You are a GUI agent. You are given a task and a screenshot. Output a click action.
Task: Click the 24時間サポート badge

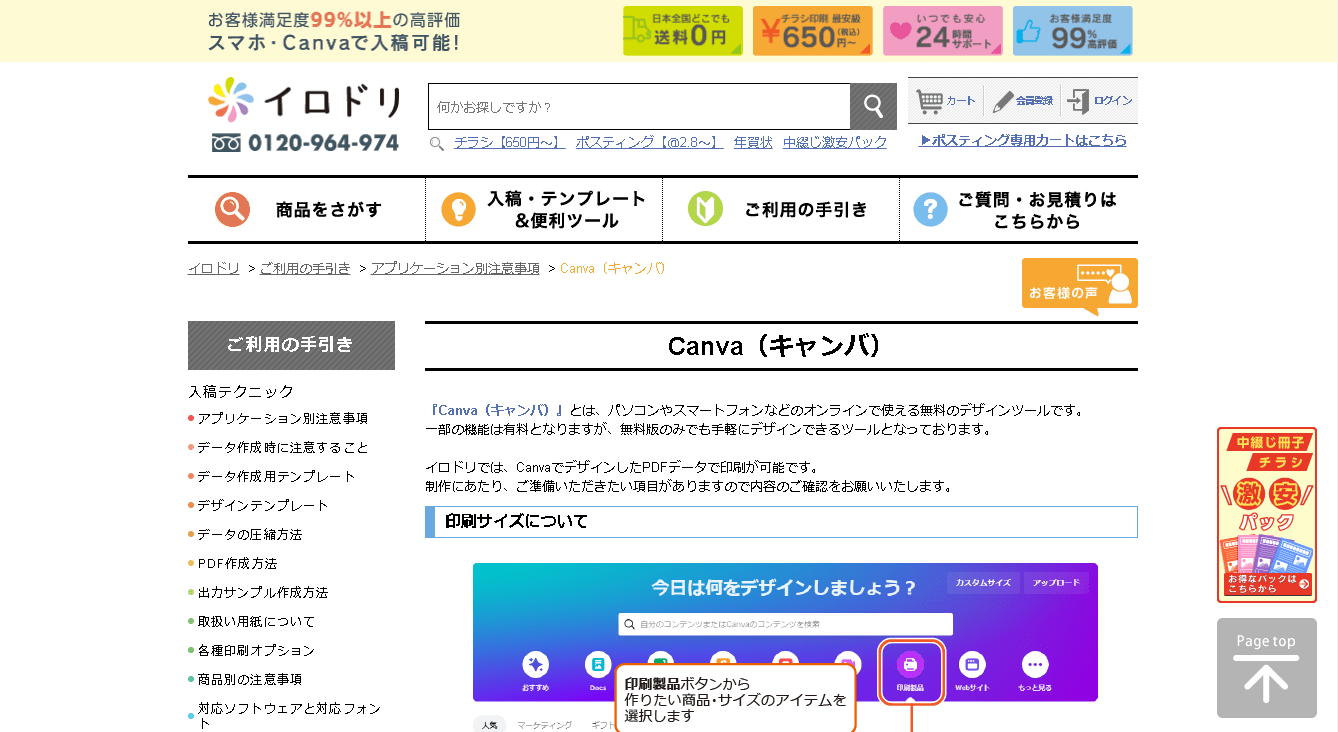pos(943,31)
